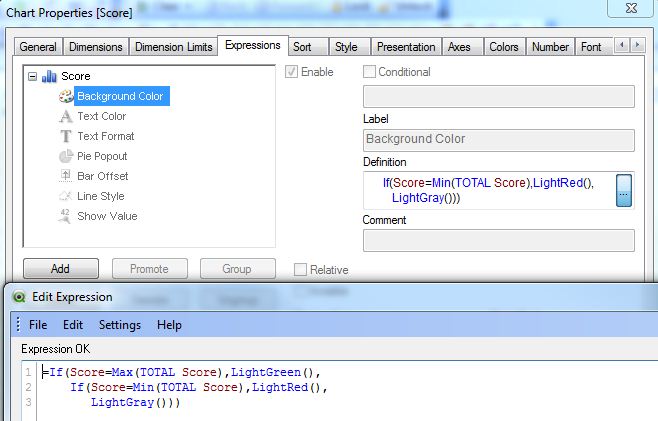
Task: Select the Text Format attribute
Action: pyautogui.click(x=106, y=136)
